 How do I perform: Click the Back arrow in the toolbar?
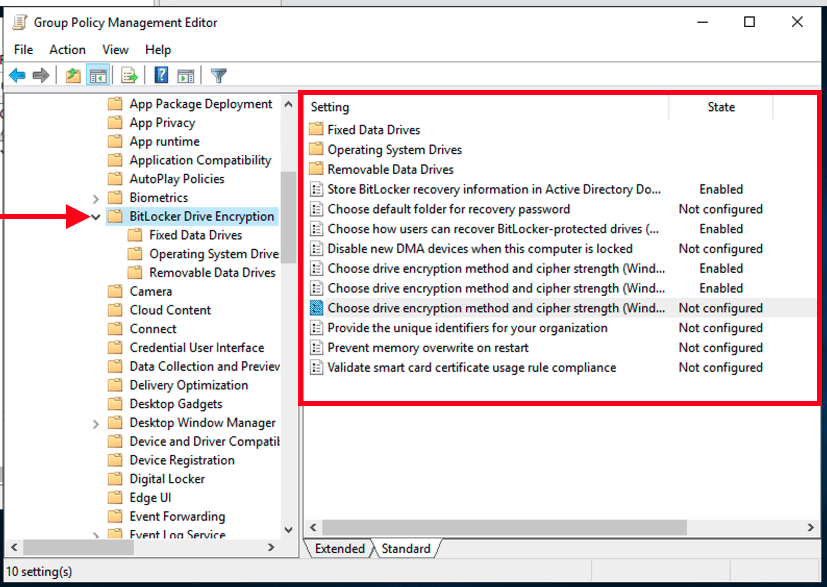tap(17, 76)
